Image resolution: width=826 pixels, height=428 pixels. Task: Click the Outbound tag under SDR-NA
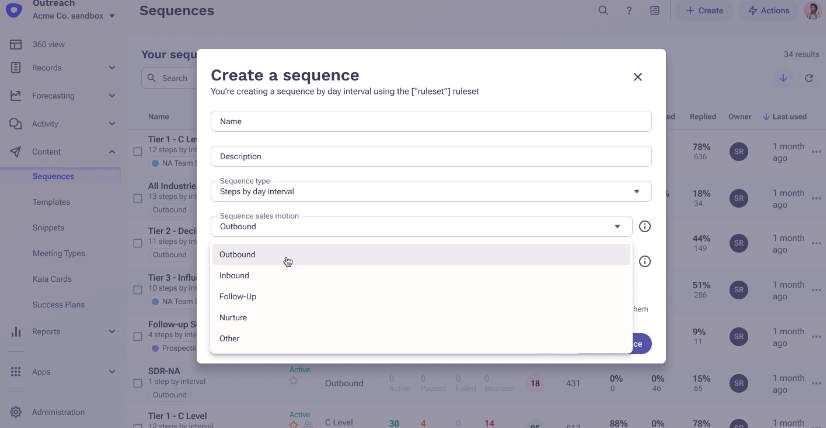point(170,394)
